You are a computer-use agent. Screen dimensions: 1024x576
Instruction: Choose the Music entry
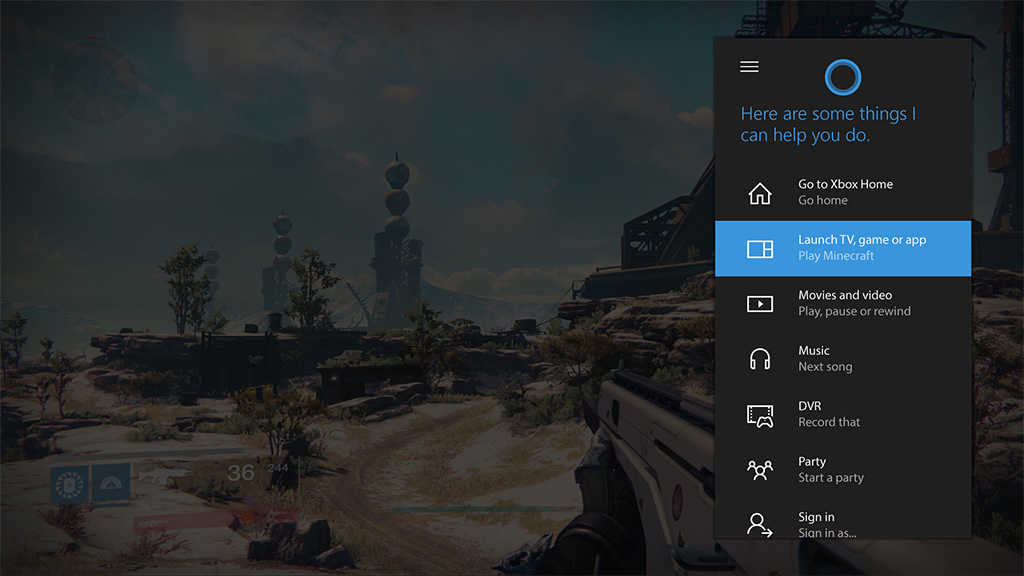click(x=842, y=359)
